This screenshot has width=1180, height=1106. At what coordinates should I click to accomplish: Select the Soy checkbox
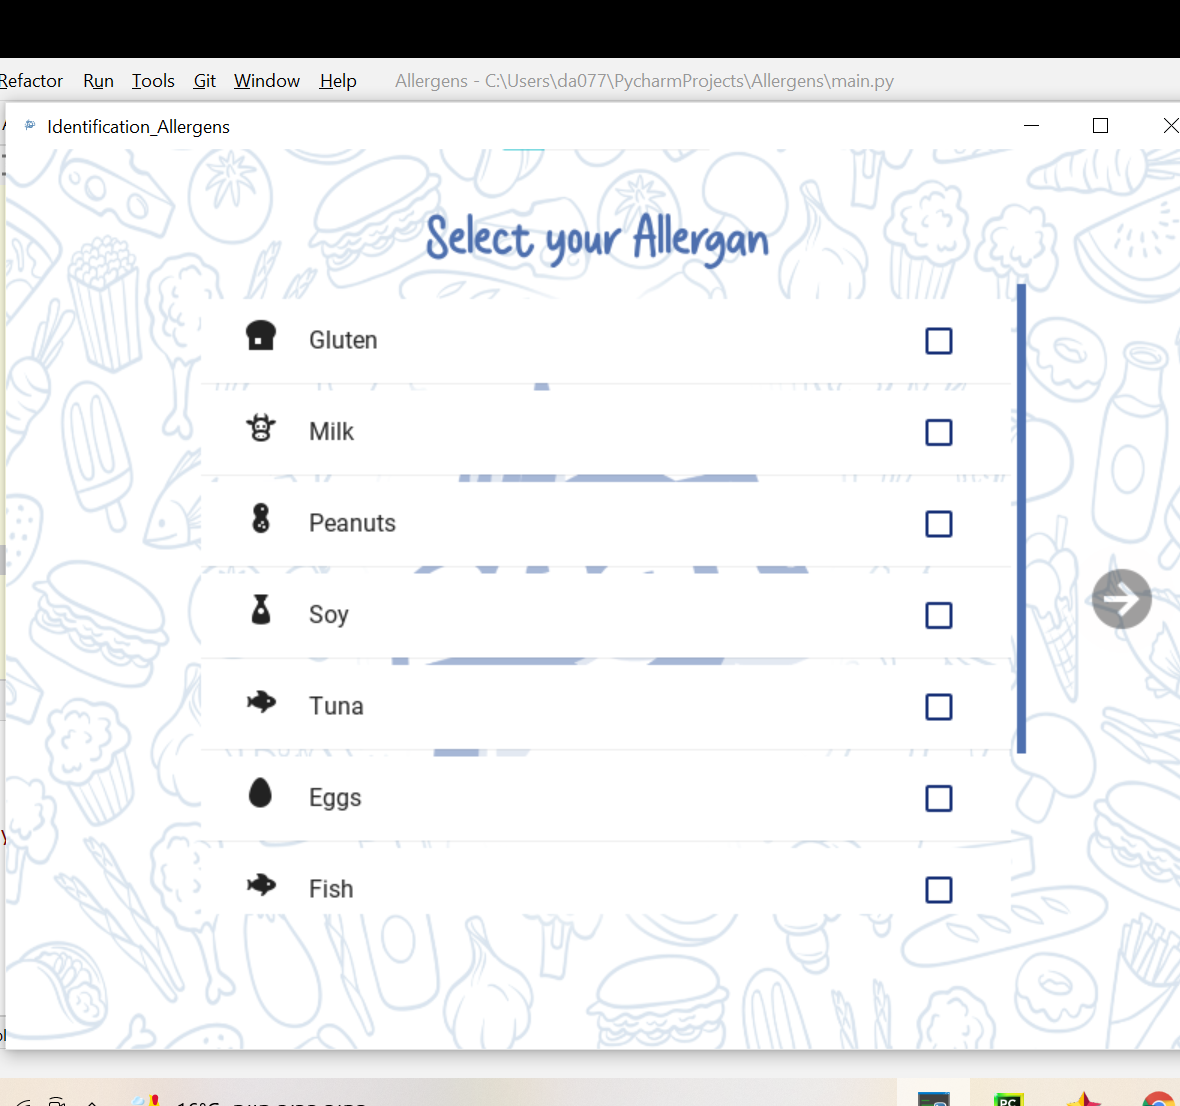938,615
